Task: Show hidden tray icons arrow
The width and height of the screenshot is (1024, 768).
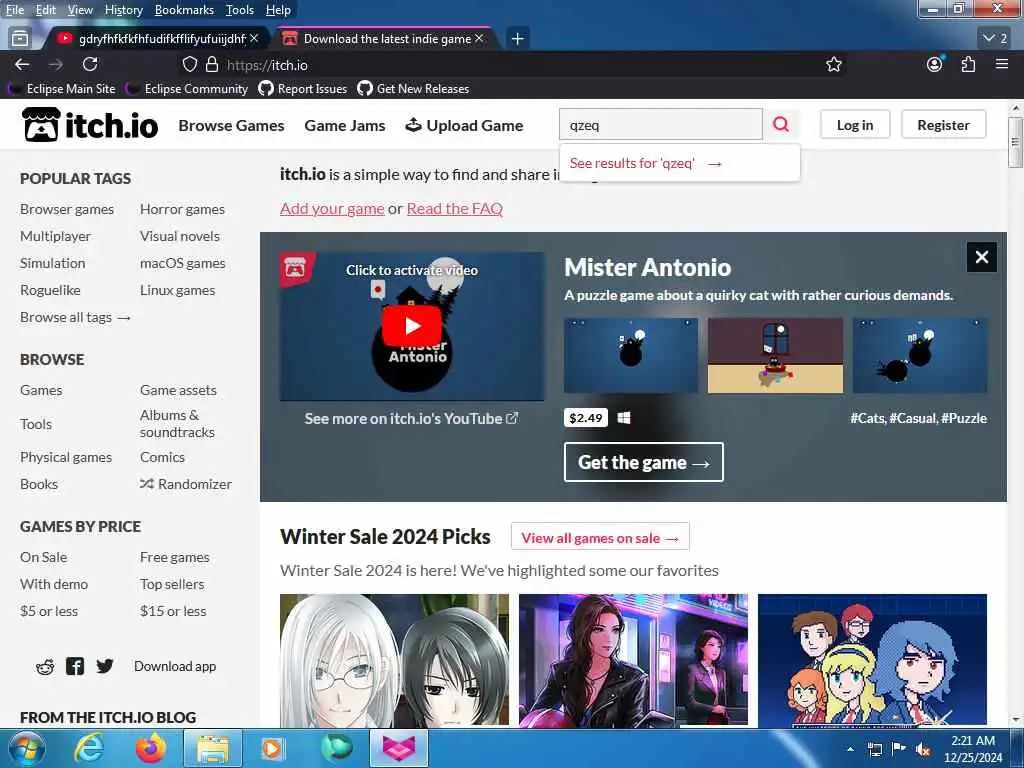Action: pyautogui.click(x=850, y=750)
